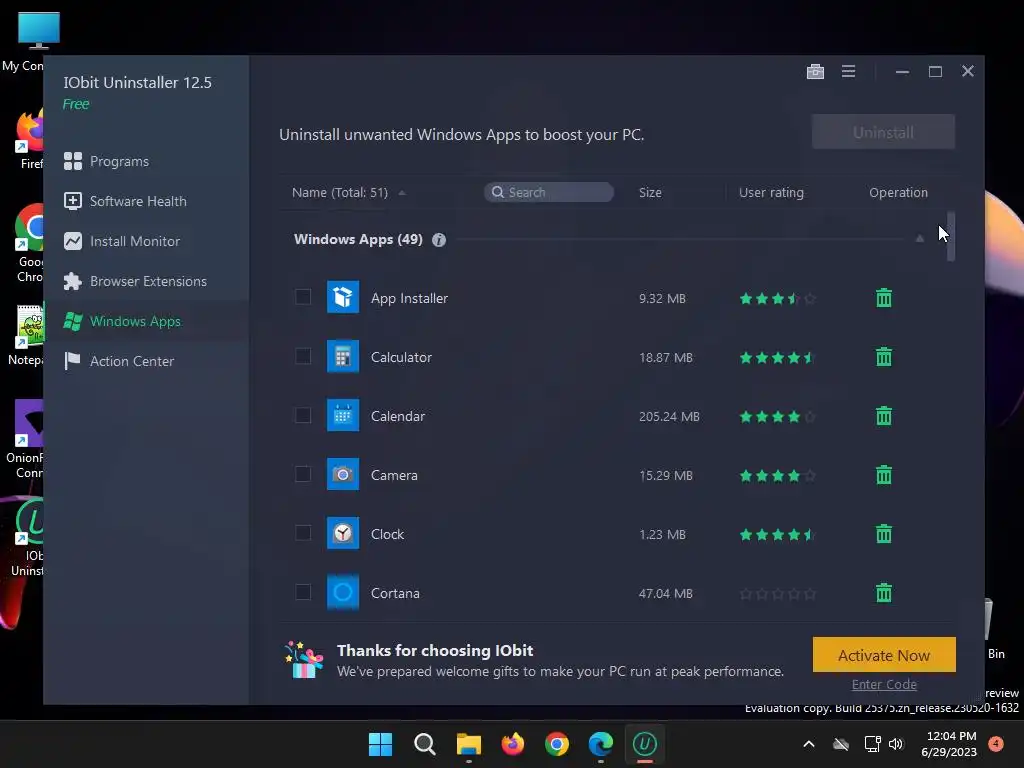Click the app list vertical scrollbar
The width and height of the screenshot is (1024, 768).
[x=951, y=236]
